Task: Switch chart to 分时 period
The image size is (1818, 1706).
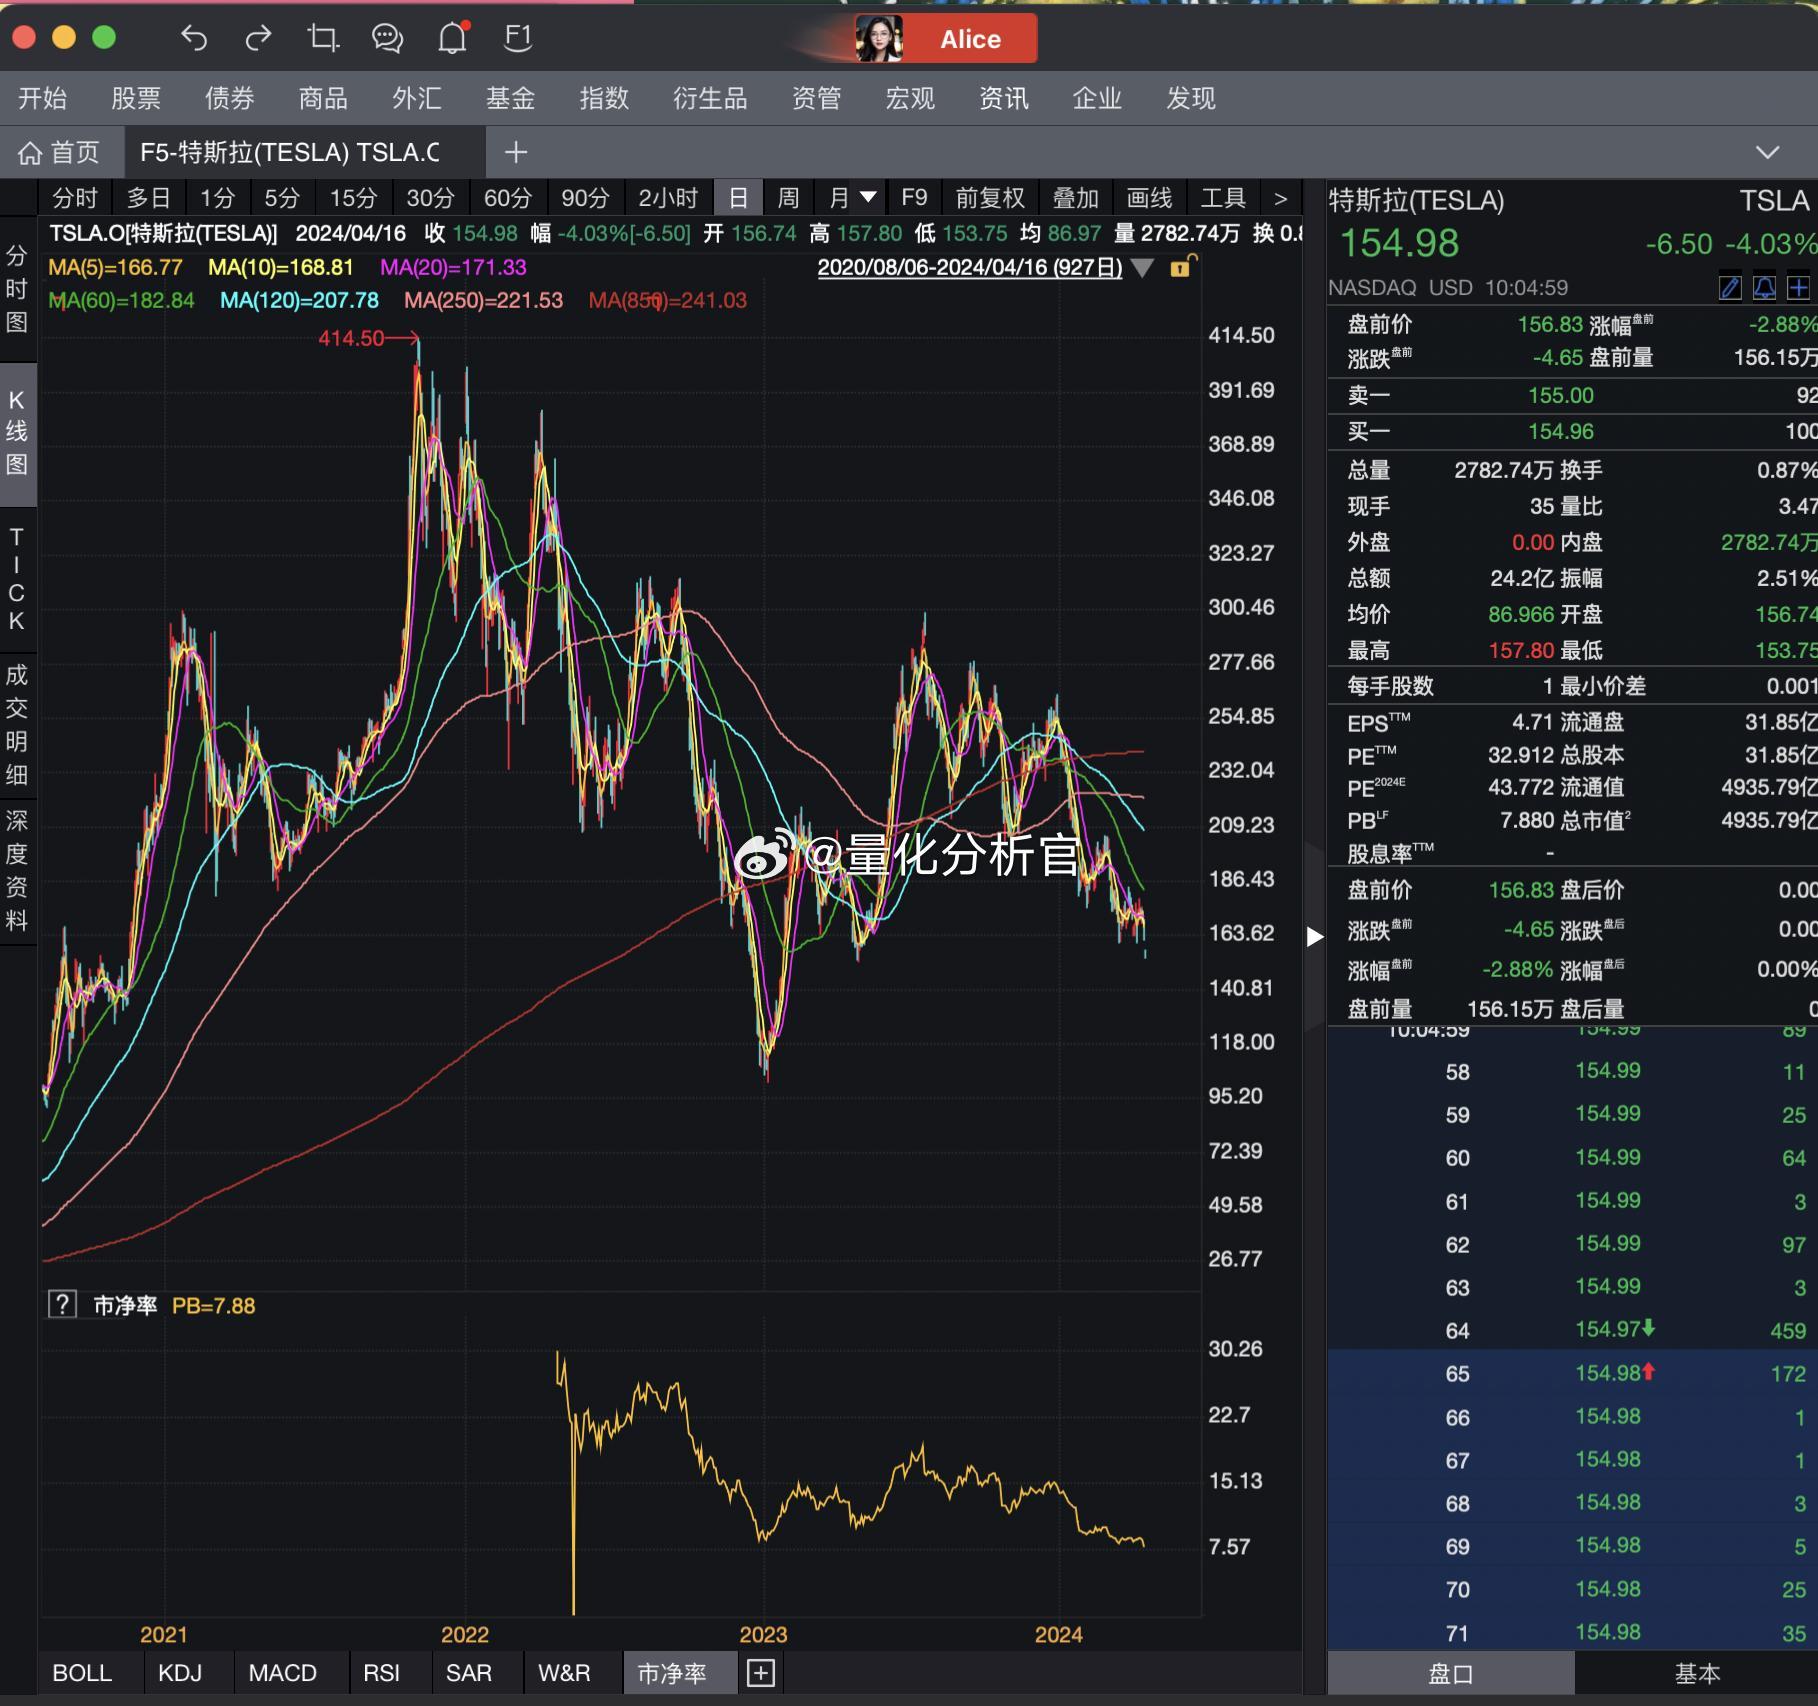Action: coord(75,198)
